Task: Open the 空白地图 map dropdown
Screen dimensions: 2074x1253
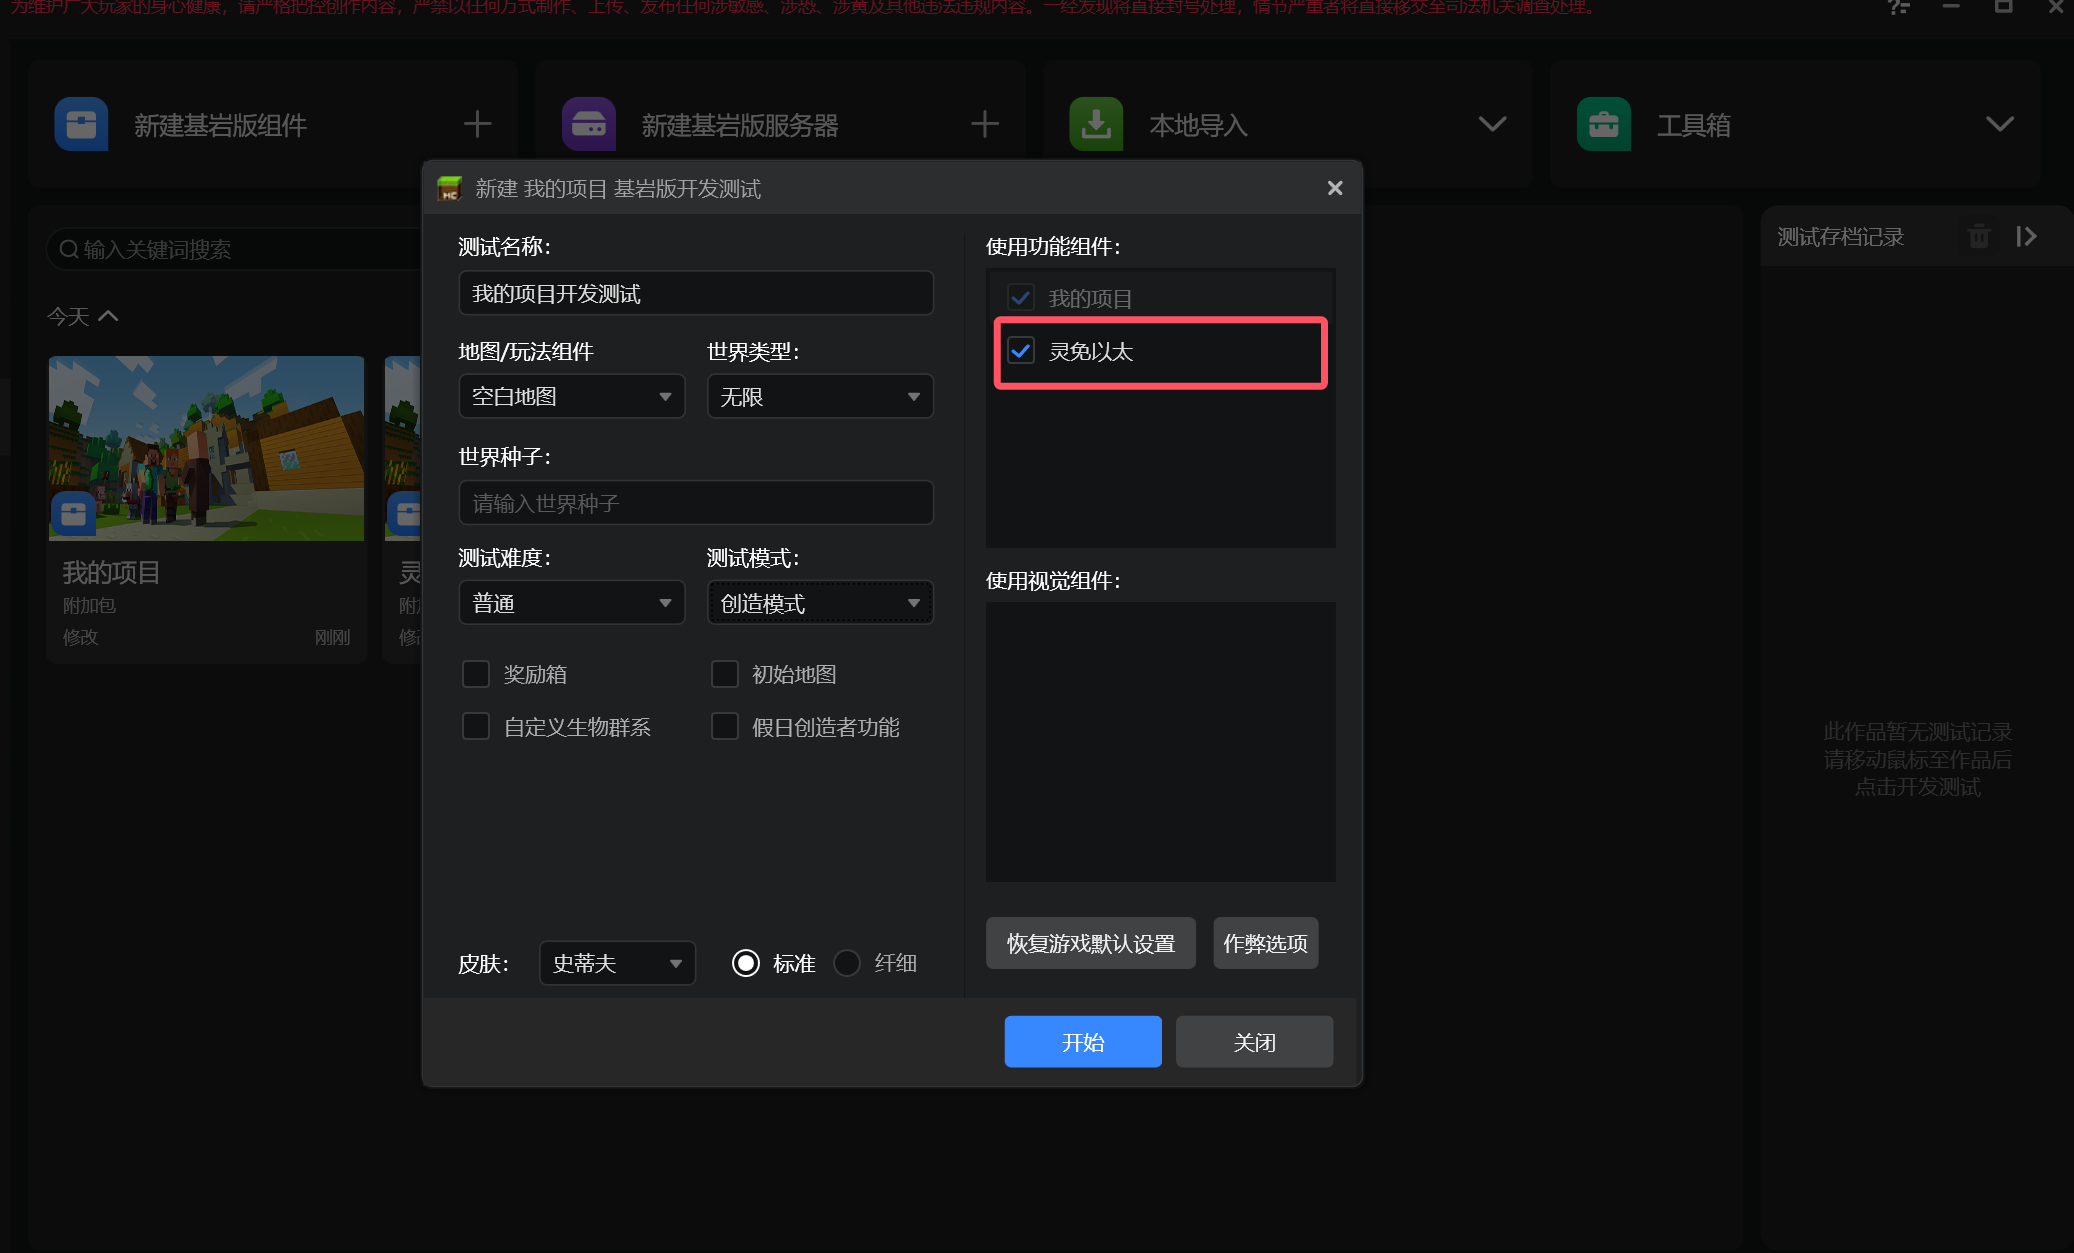Action: coord(571,397)
